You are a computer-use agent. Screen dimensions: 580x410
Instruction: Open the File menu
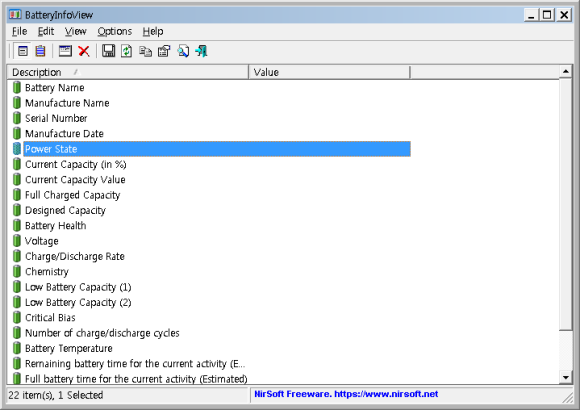pyautogui.click(x=19, y=31)
